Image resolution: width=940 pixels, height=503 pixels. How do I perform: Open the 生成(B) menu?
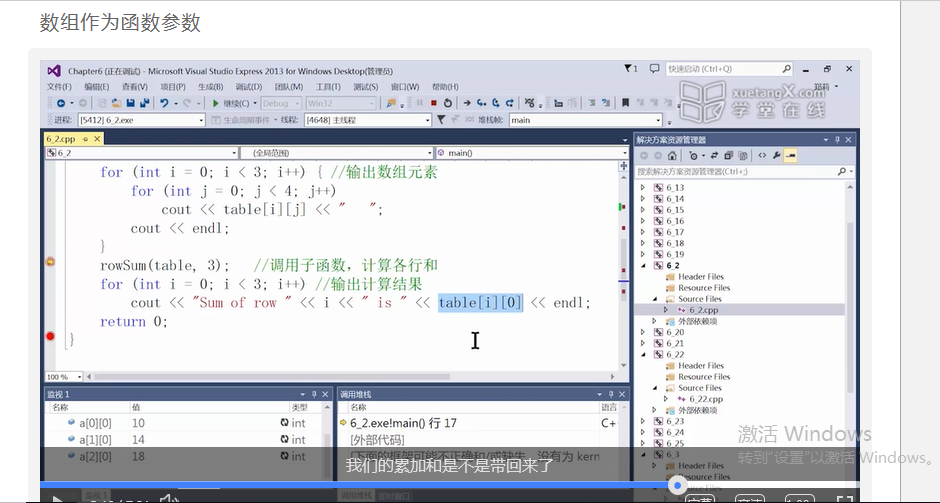click(210, 87)
